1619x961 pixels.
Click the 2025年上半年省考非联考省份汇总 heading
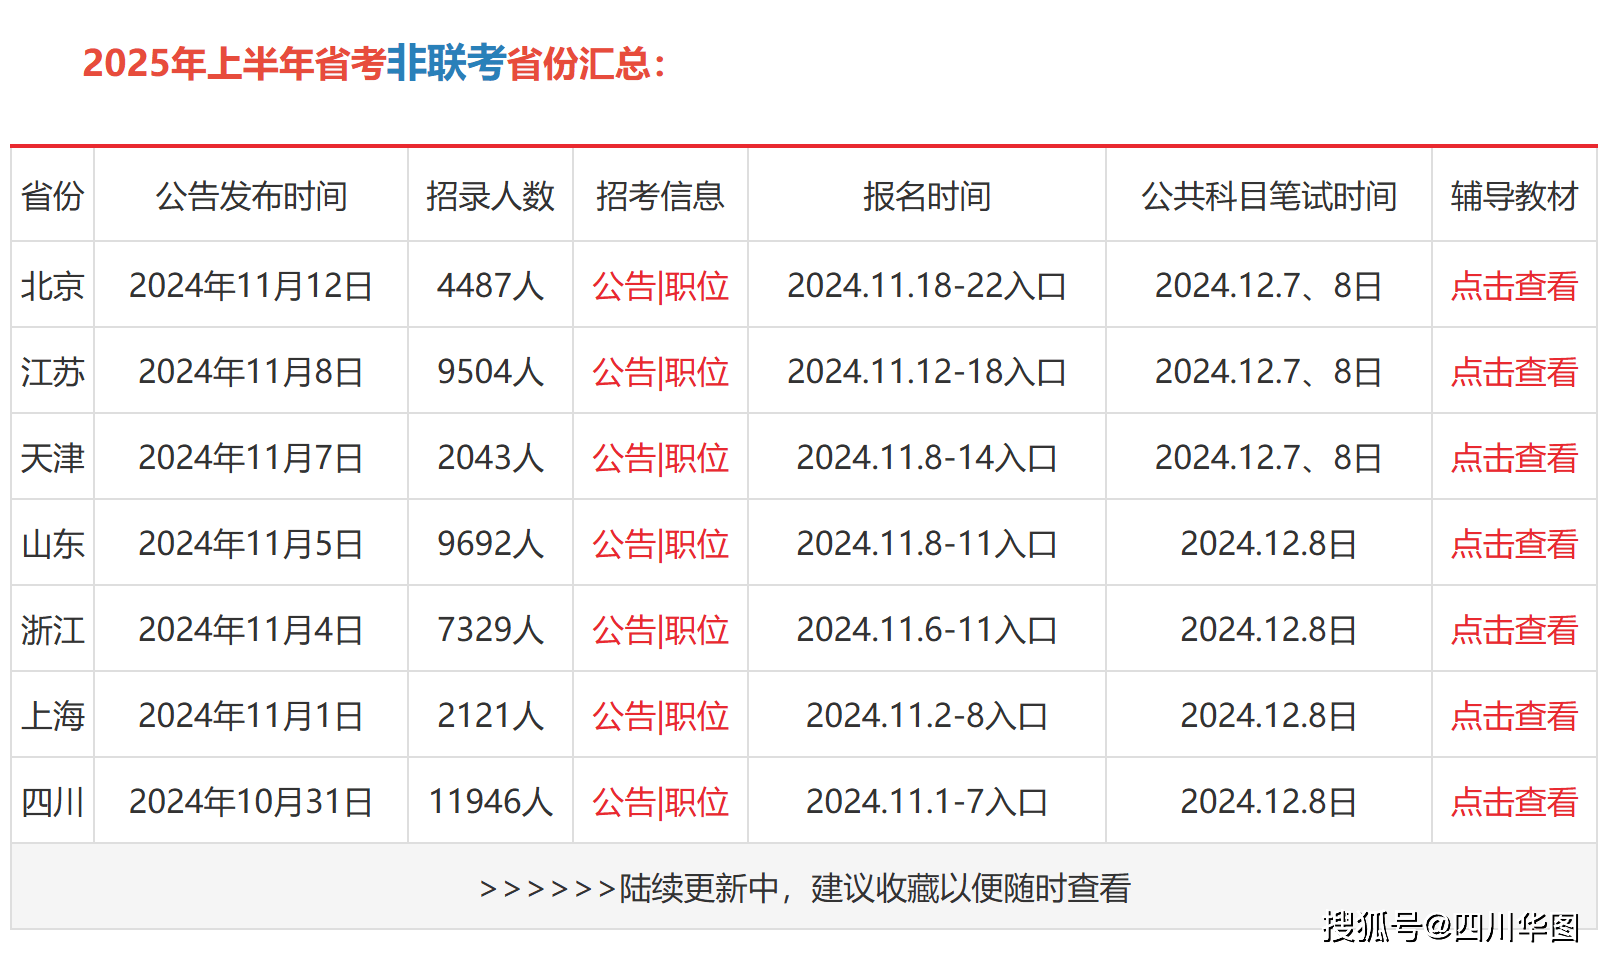[374, 63]
